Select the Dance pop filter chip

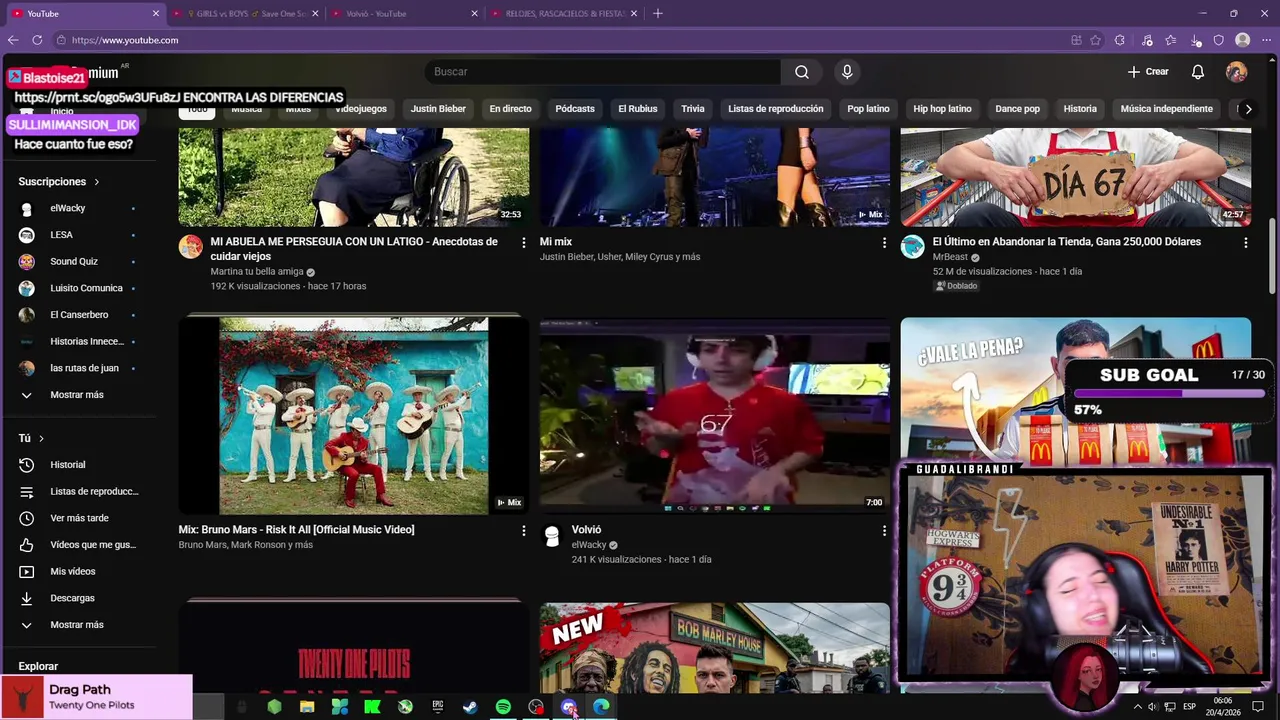1017,109
